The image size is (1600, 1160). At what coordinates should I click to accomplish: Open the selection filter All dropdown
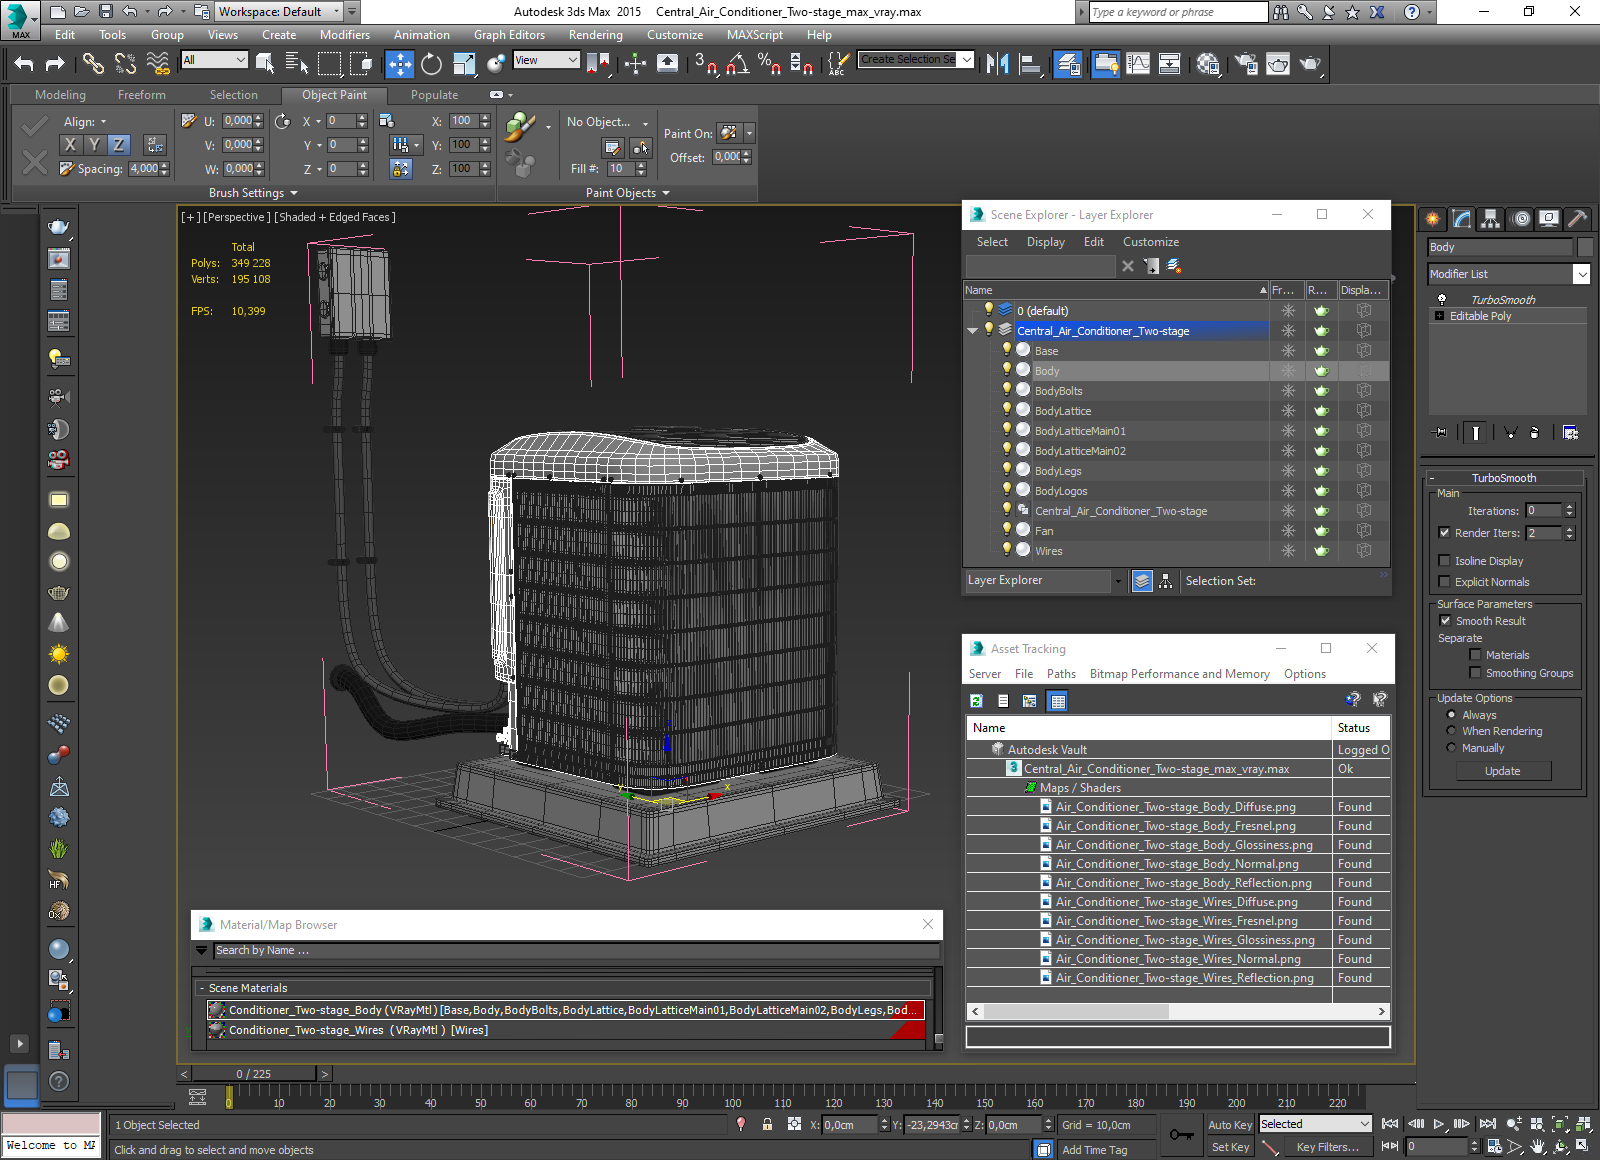(214, 60)
